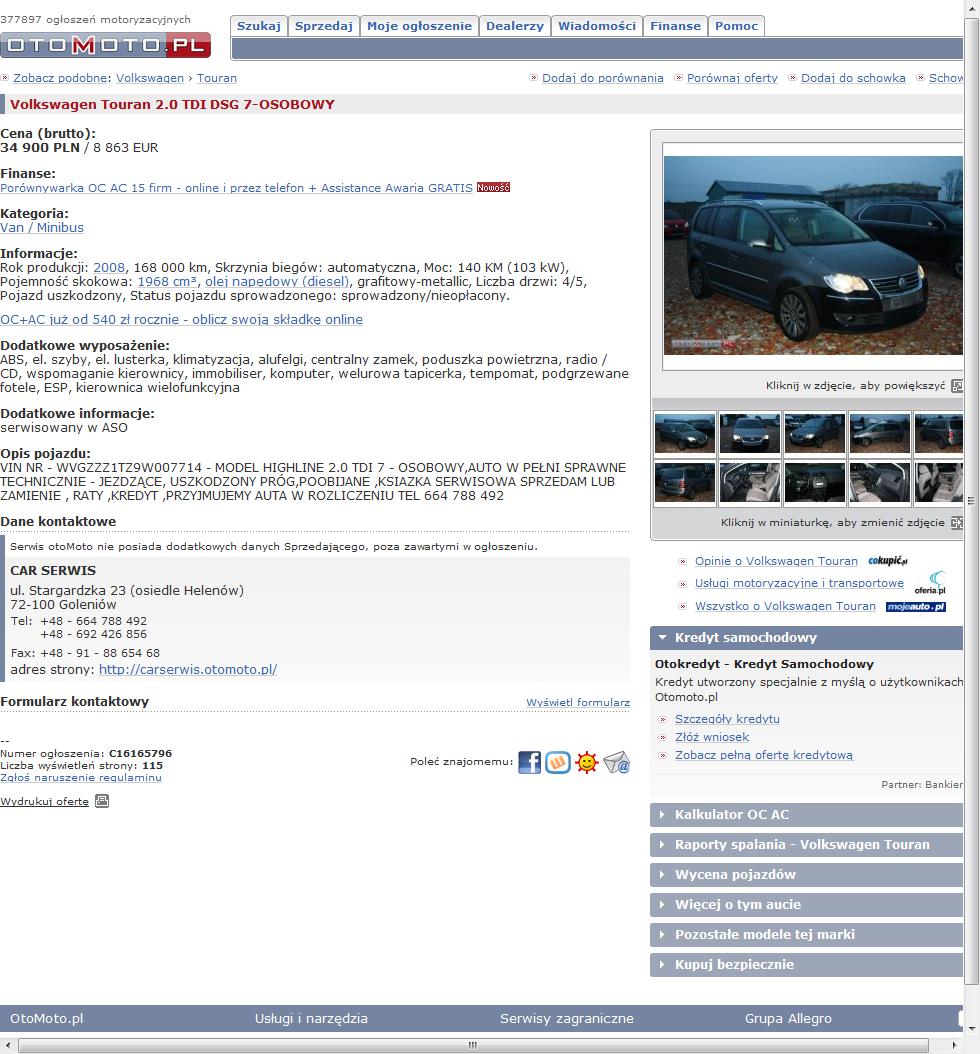
Task: Send the listing by email envelope icon
Action: 616,762
